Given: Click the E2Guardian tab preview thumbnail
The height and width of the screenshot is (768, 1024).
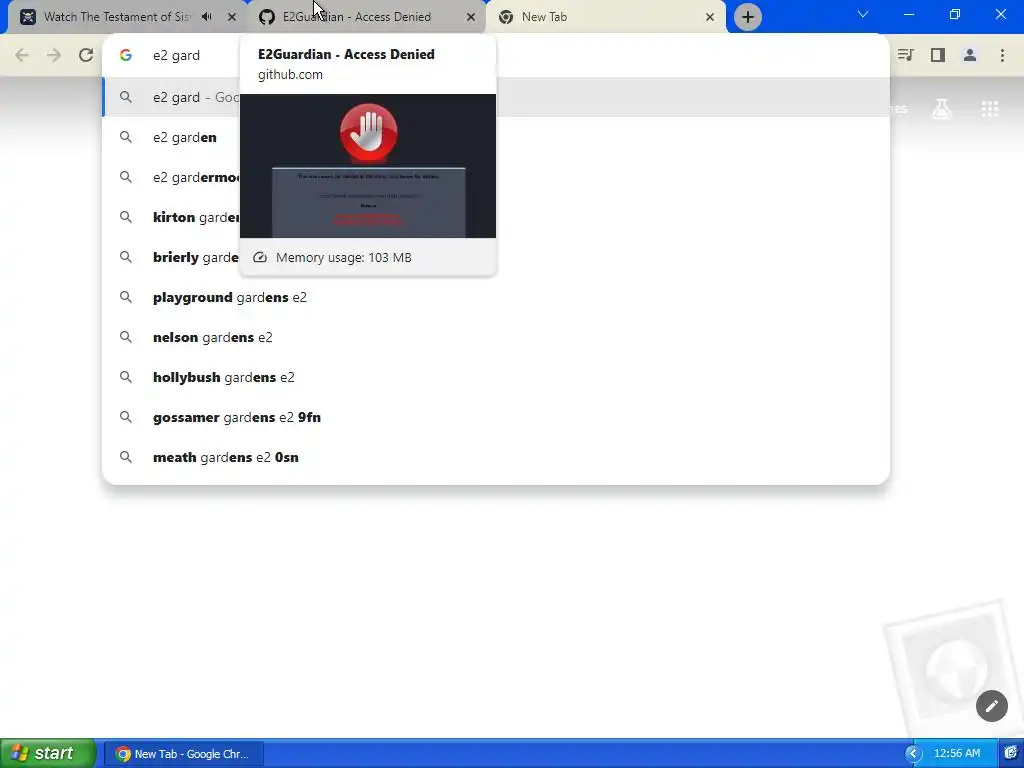Looking at the screenshot, I should coord(368,166).
